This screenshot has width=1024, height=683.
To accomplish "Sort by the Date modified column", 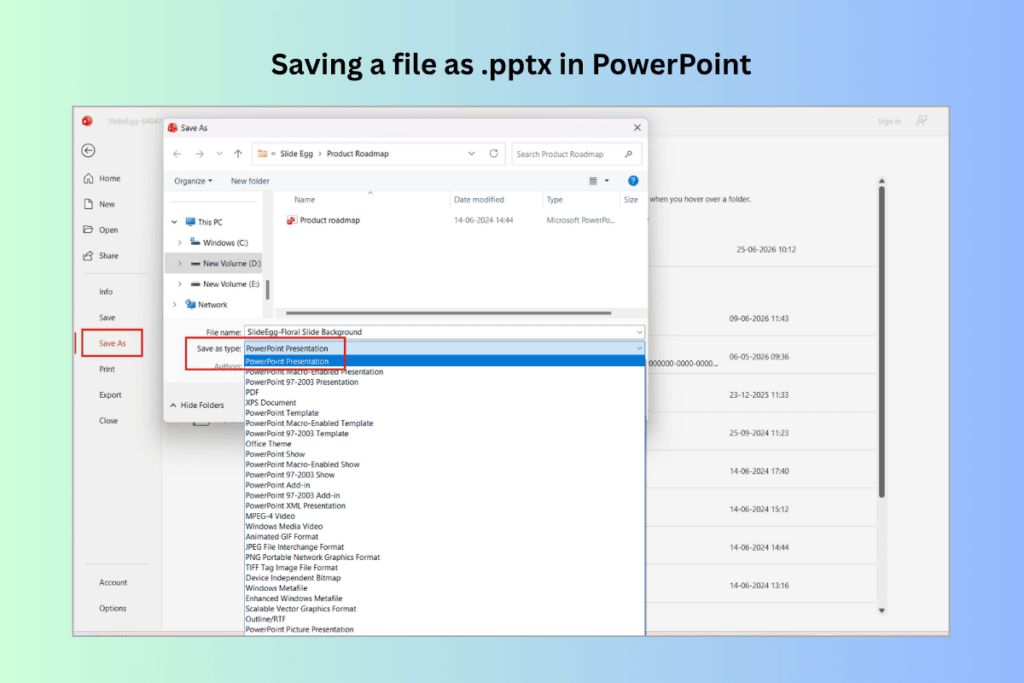I will click(x=479, y=200).
